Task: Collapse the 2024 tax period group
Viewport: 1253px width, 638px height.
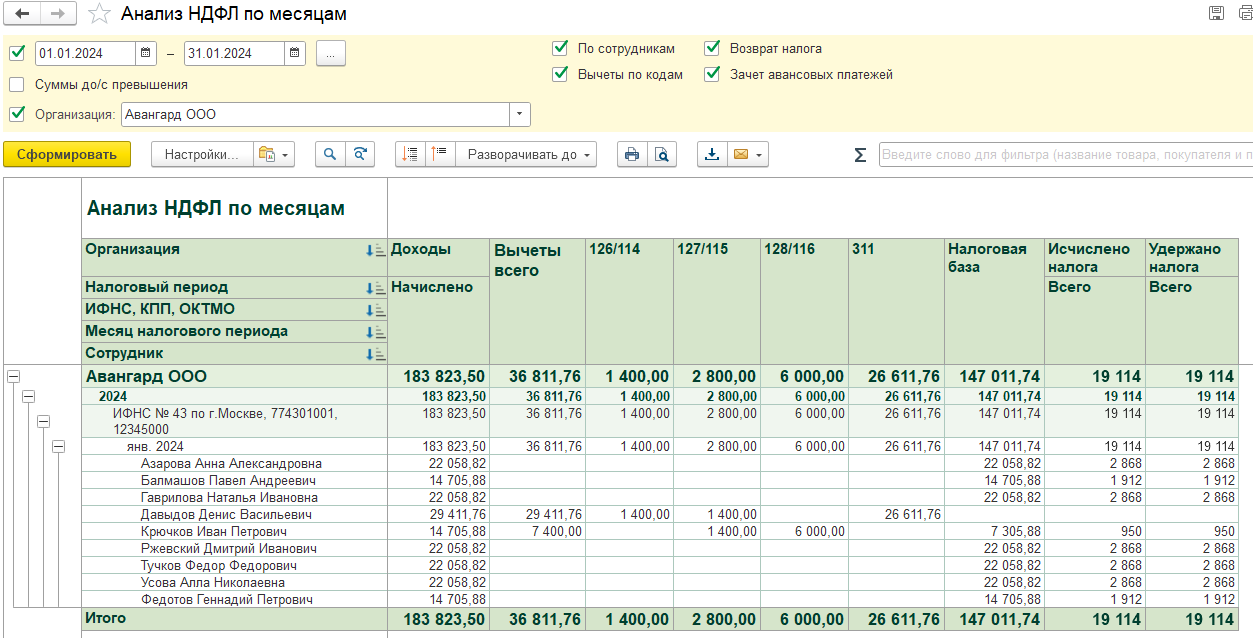Action: [28, 397]
